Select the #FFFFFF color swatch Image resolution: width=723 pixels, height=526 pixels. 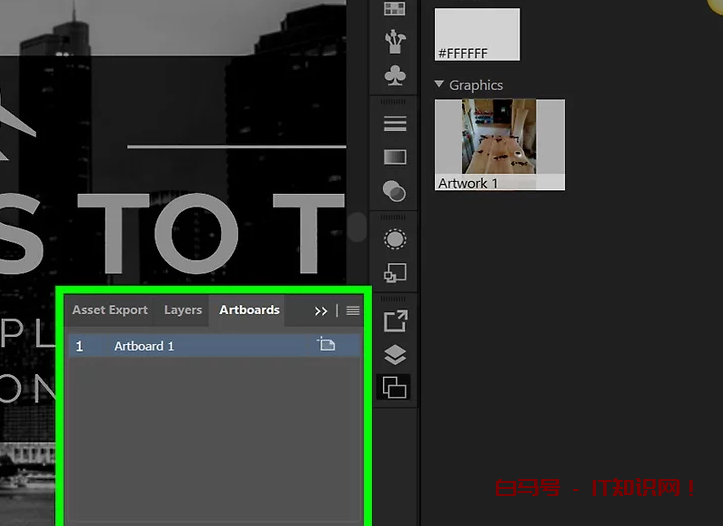tap(477, 34)
